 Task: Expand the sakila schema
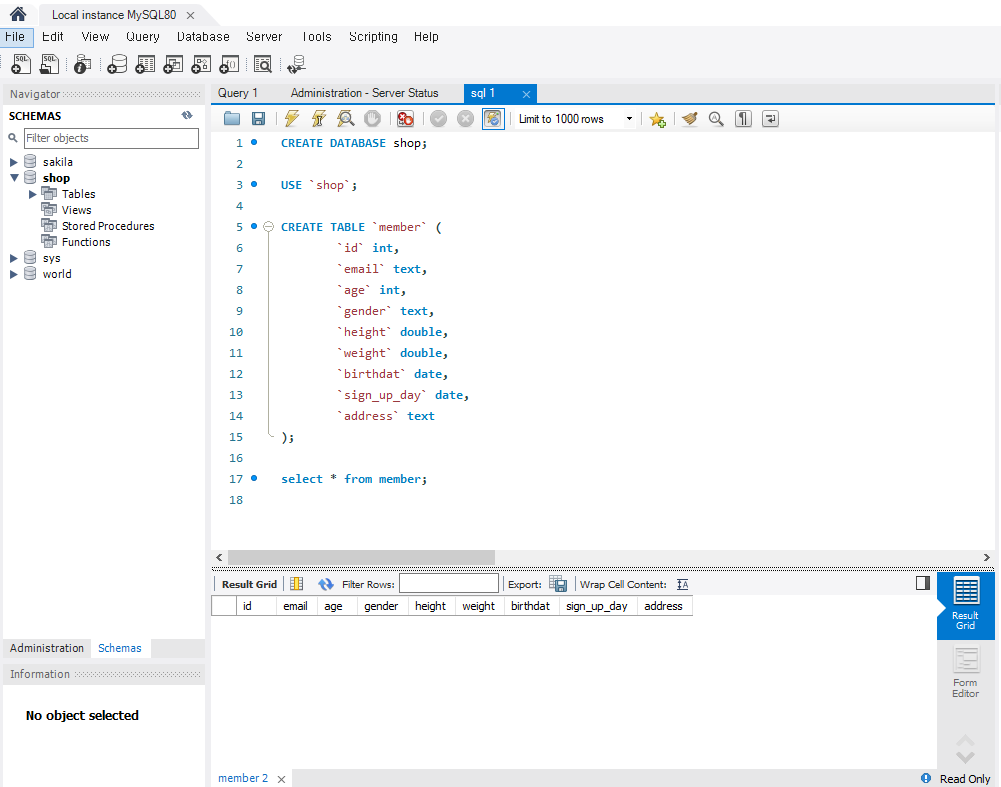(x=14, y=162)
